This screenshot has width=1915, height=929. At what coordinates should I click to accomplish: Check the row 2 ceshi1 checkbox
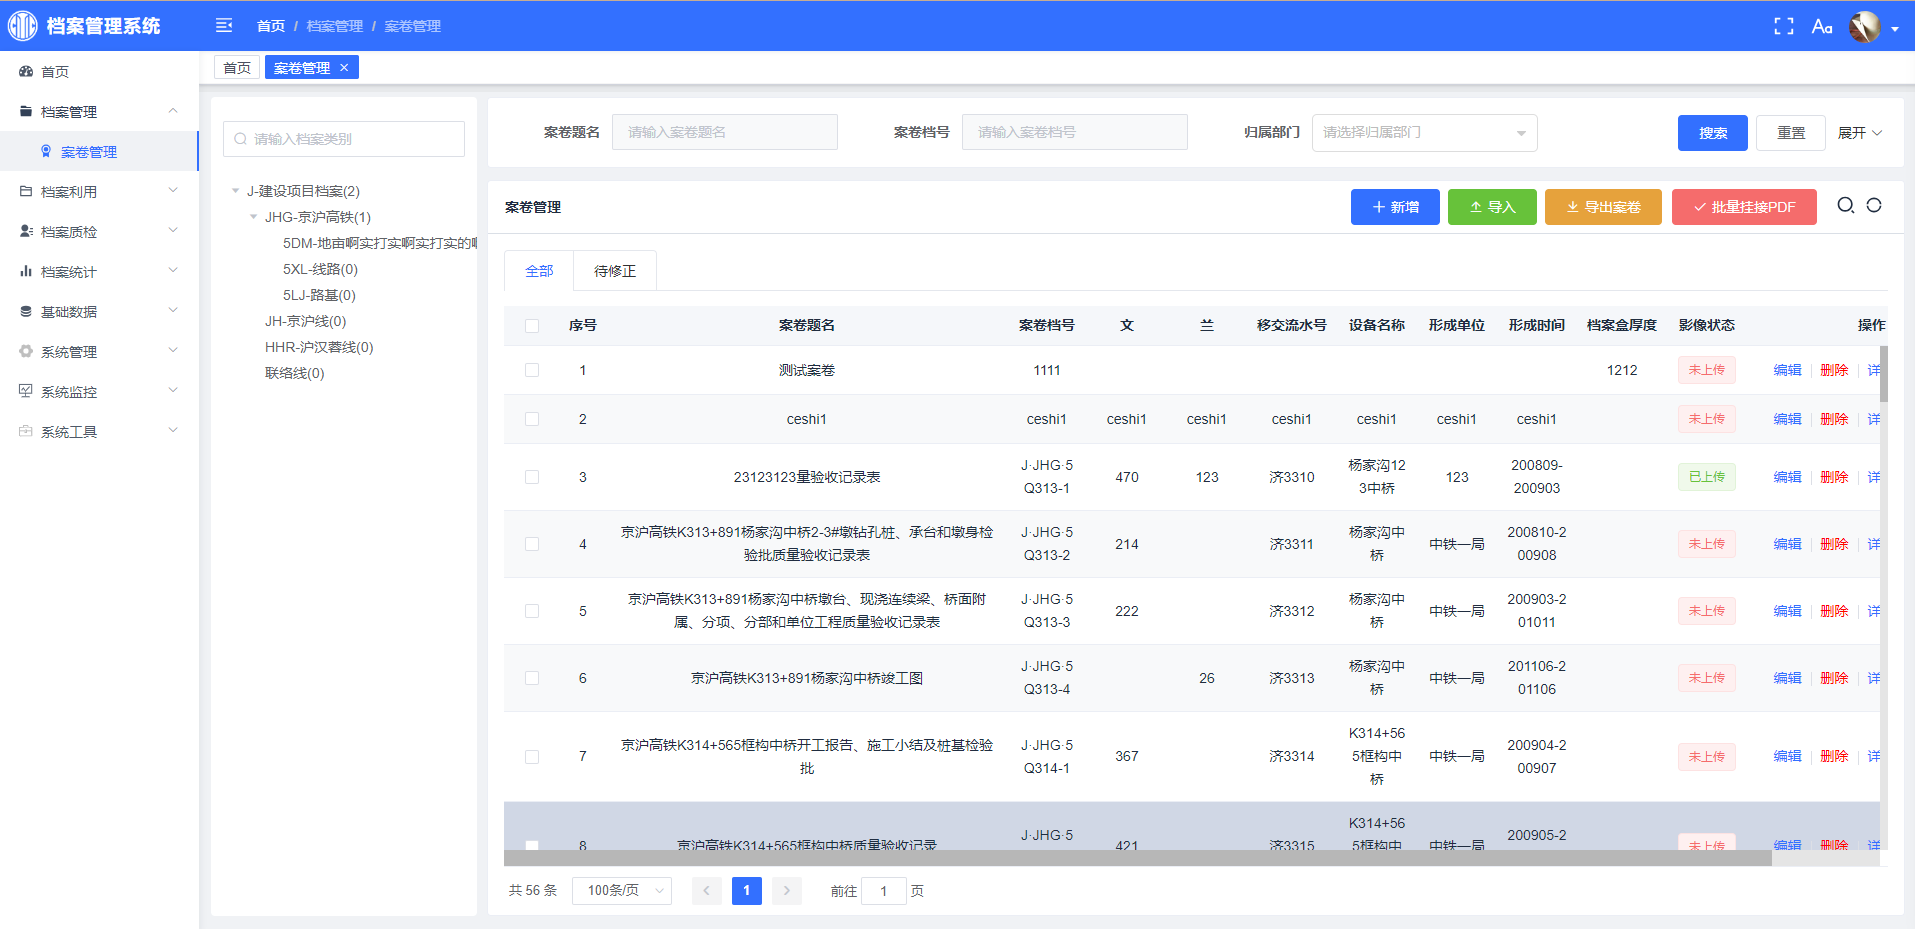[x=532, y=419]
